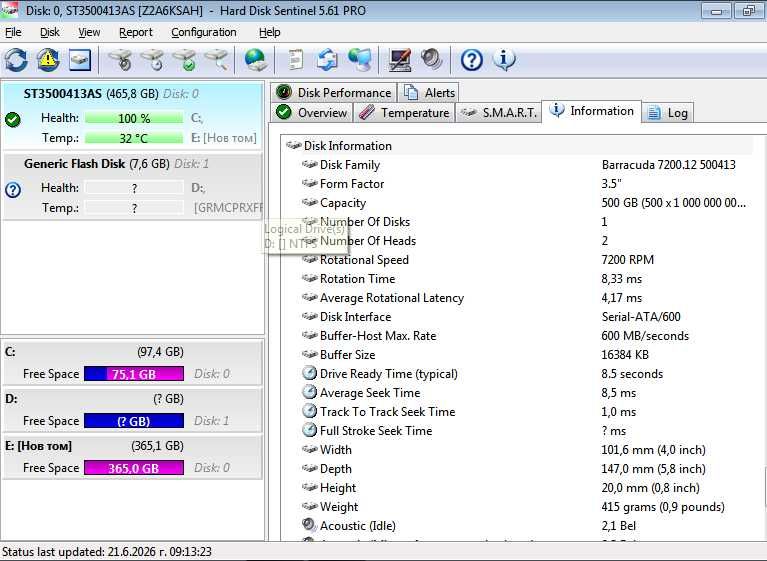Click the 415 grams weight value
The height and width of the screenshot is (561, 767).
coord(663,507)
